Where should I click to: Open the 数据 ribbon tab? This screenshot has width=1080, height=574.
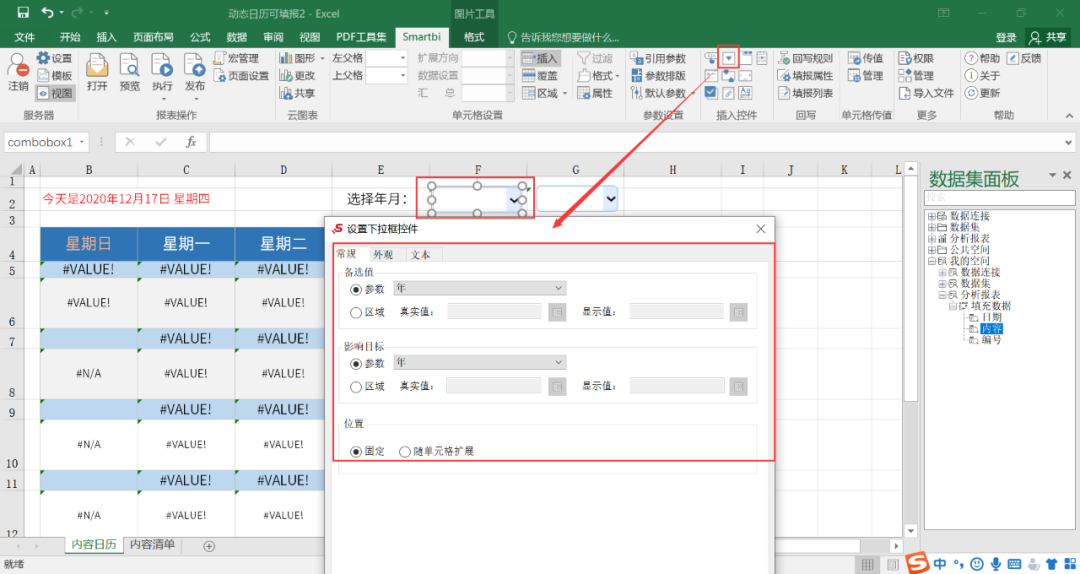[x=236, y=37]
